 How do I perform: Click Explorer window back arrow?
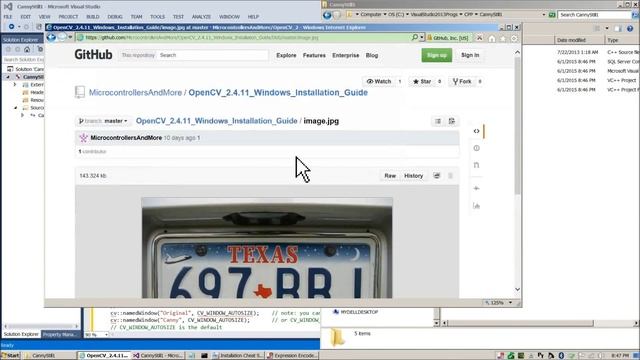pos(327,15)
